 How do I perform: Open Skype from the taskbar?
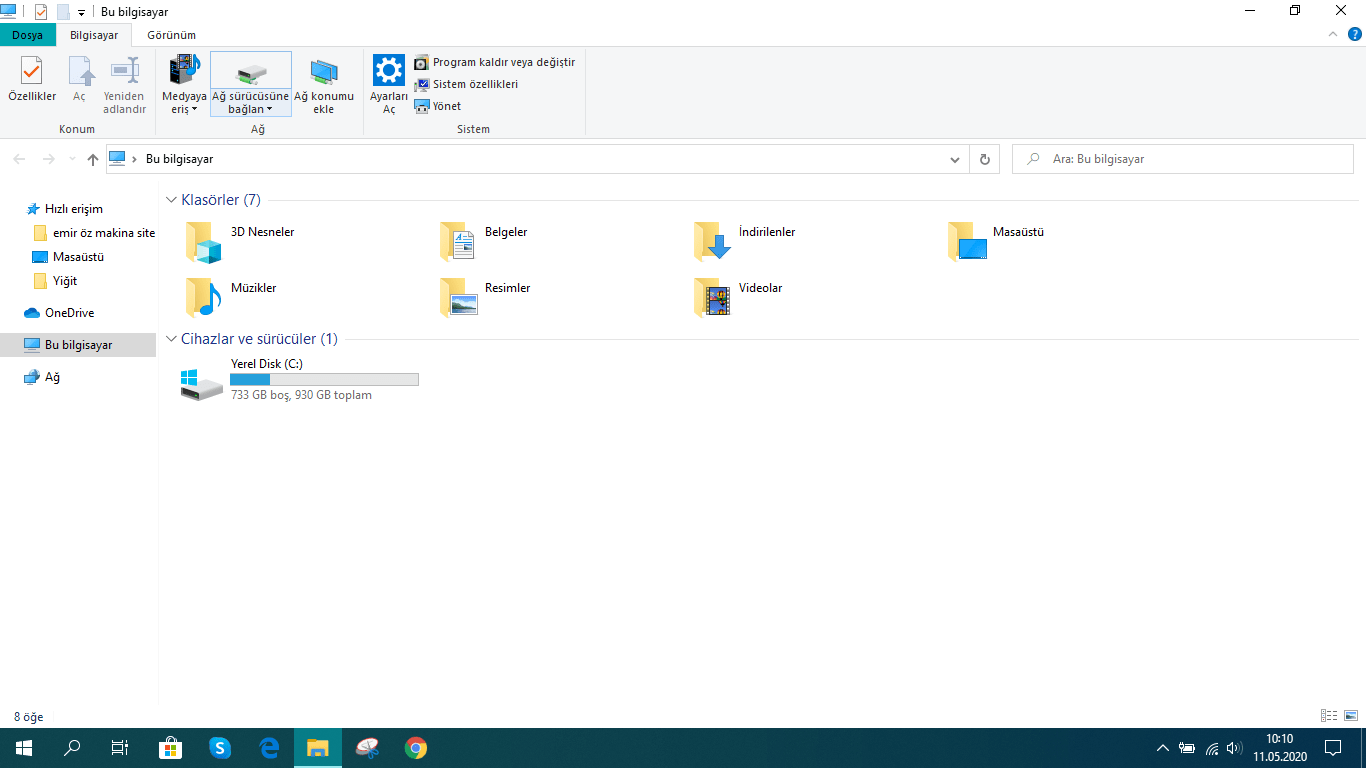click(220, 747)
